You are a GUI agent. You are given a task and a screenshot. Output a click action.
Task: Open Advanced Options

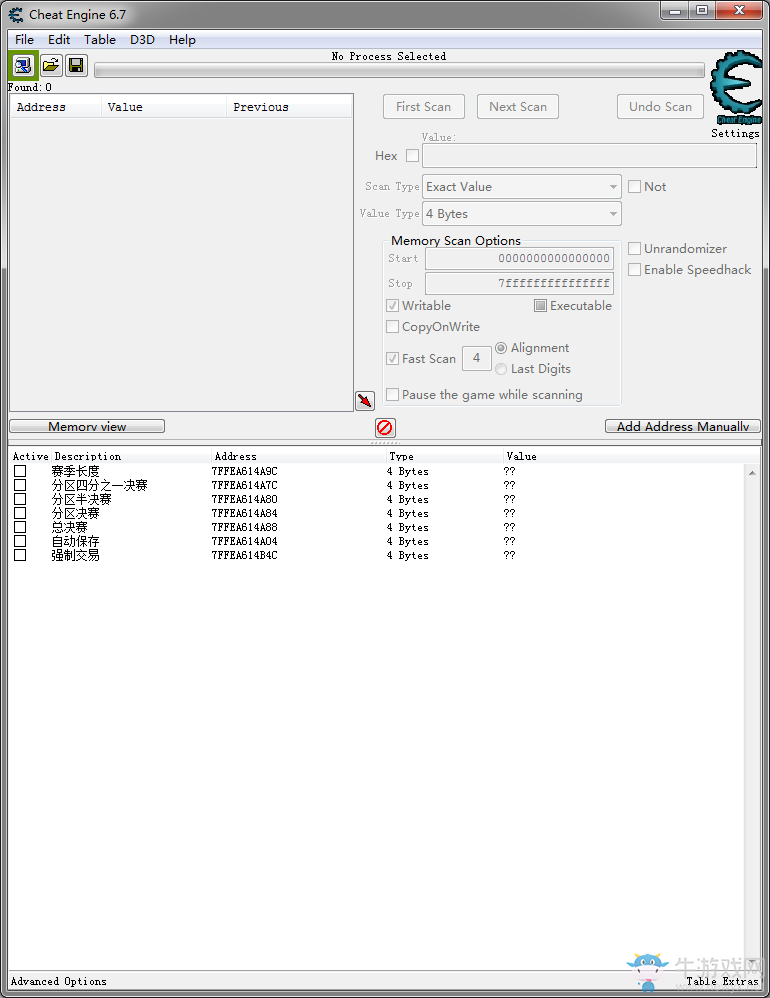[59, 981]
